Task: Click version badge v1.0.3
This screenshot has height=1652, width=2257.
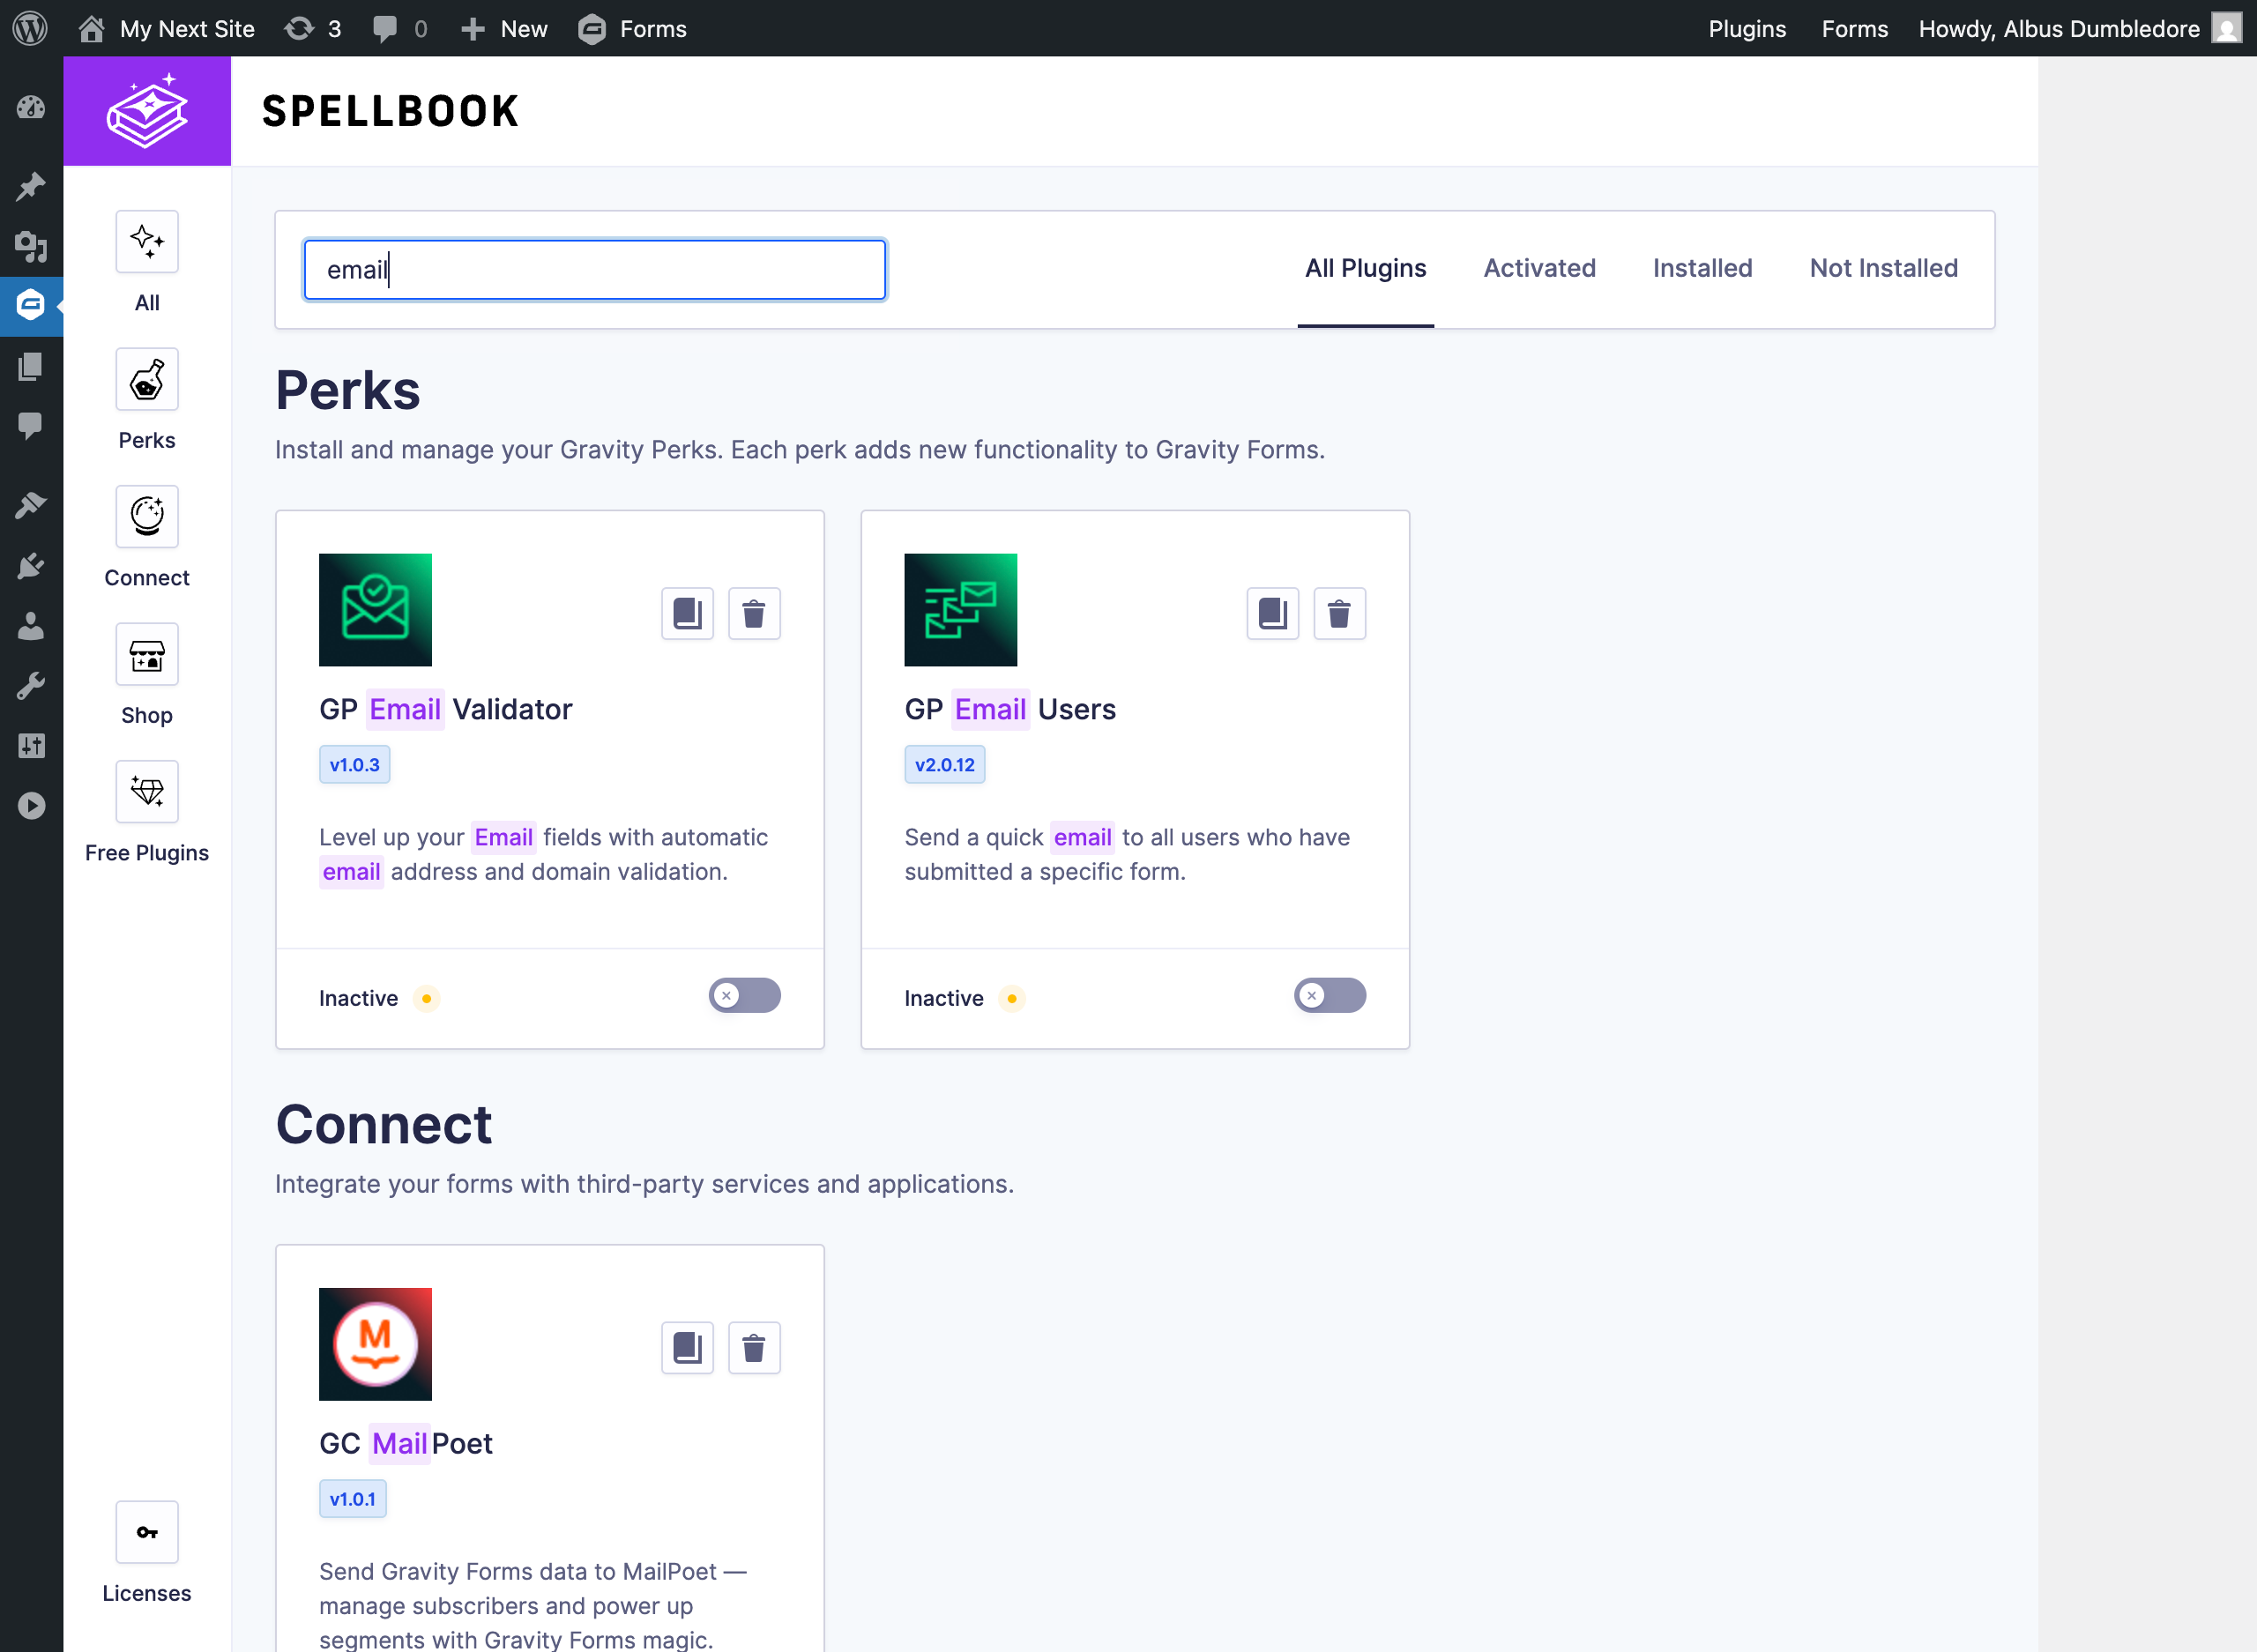Action: [354, 765]
